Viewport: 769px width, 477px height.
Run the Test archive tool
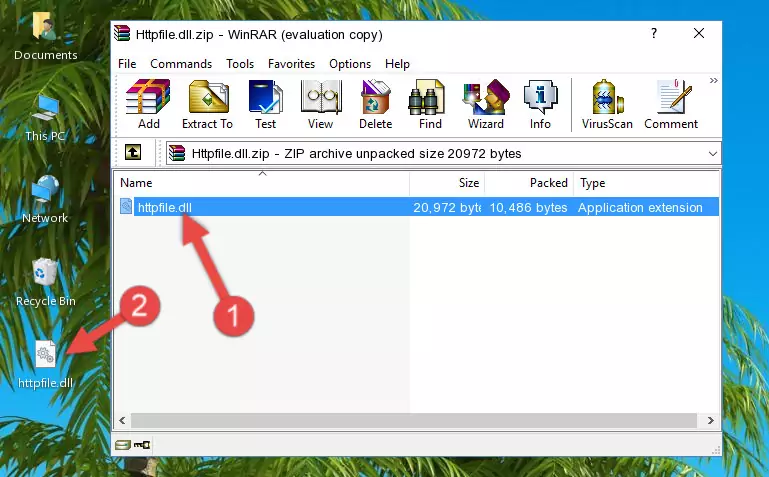(265, 104)
